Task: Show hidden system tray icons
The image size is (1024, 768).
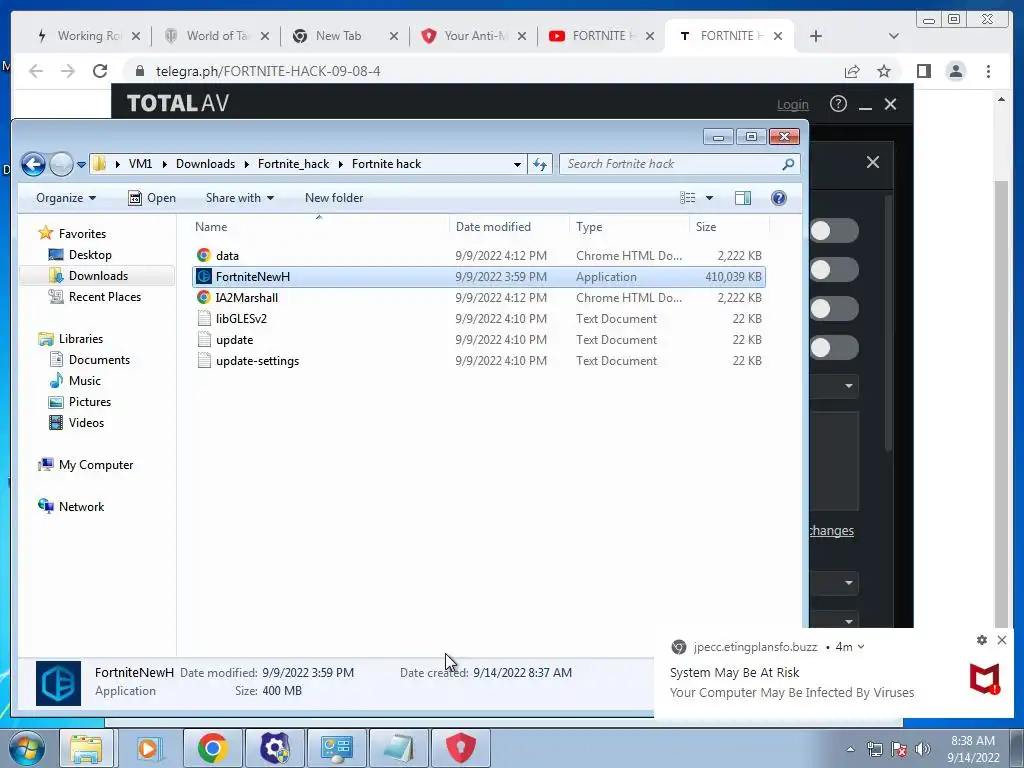Action: (x=850, y=749)
